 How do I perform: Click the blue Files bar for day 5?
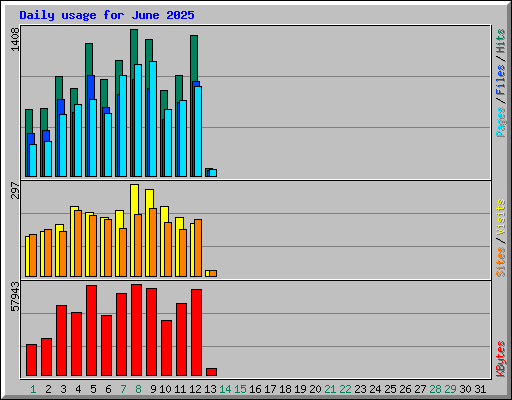[x=91, y=87]
